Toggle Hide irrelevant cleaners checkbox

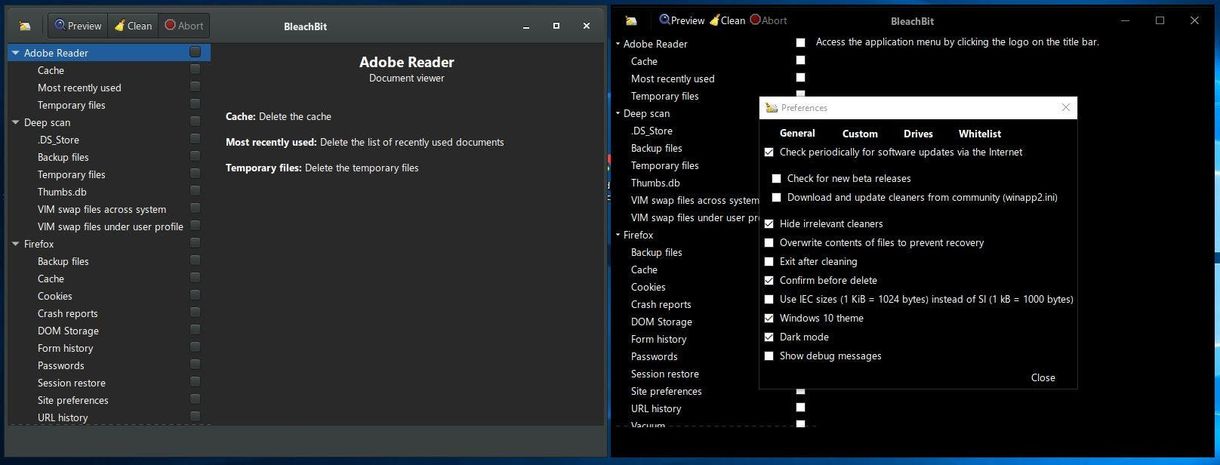coord(769,224)
